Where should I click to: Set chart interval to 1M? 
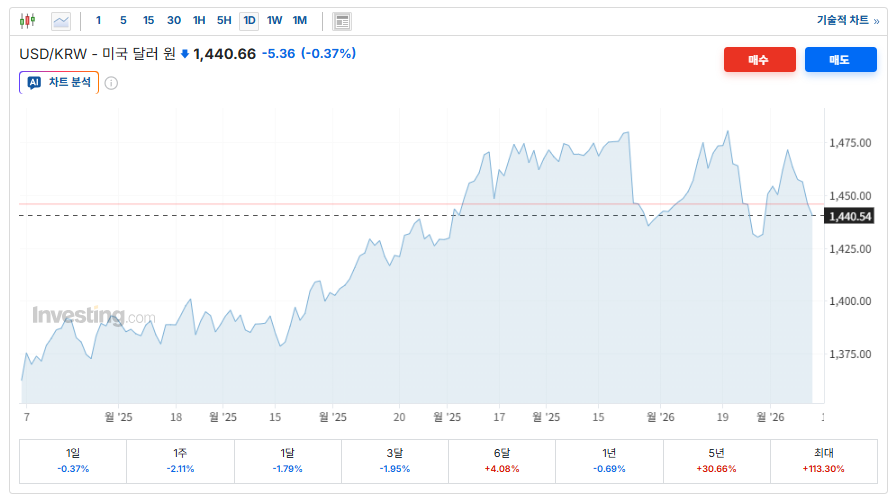tap(300, 20)
